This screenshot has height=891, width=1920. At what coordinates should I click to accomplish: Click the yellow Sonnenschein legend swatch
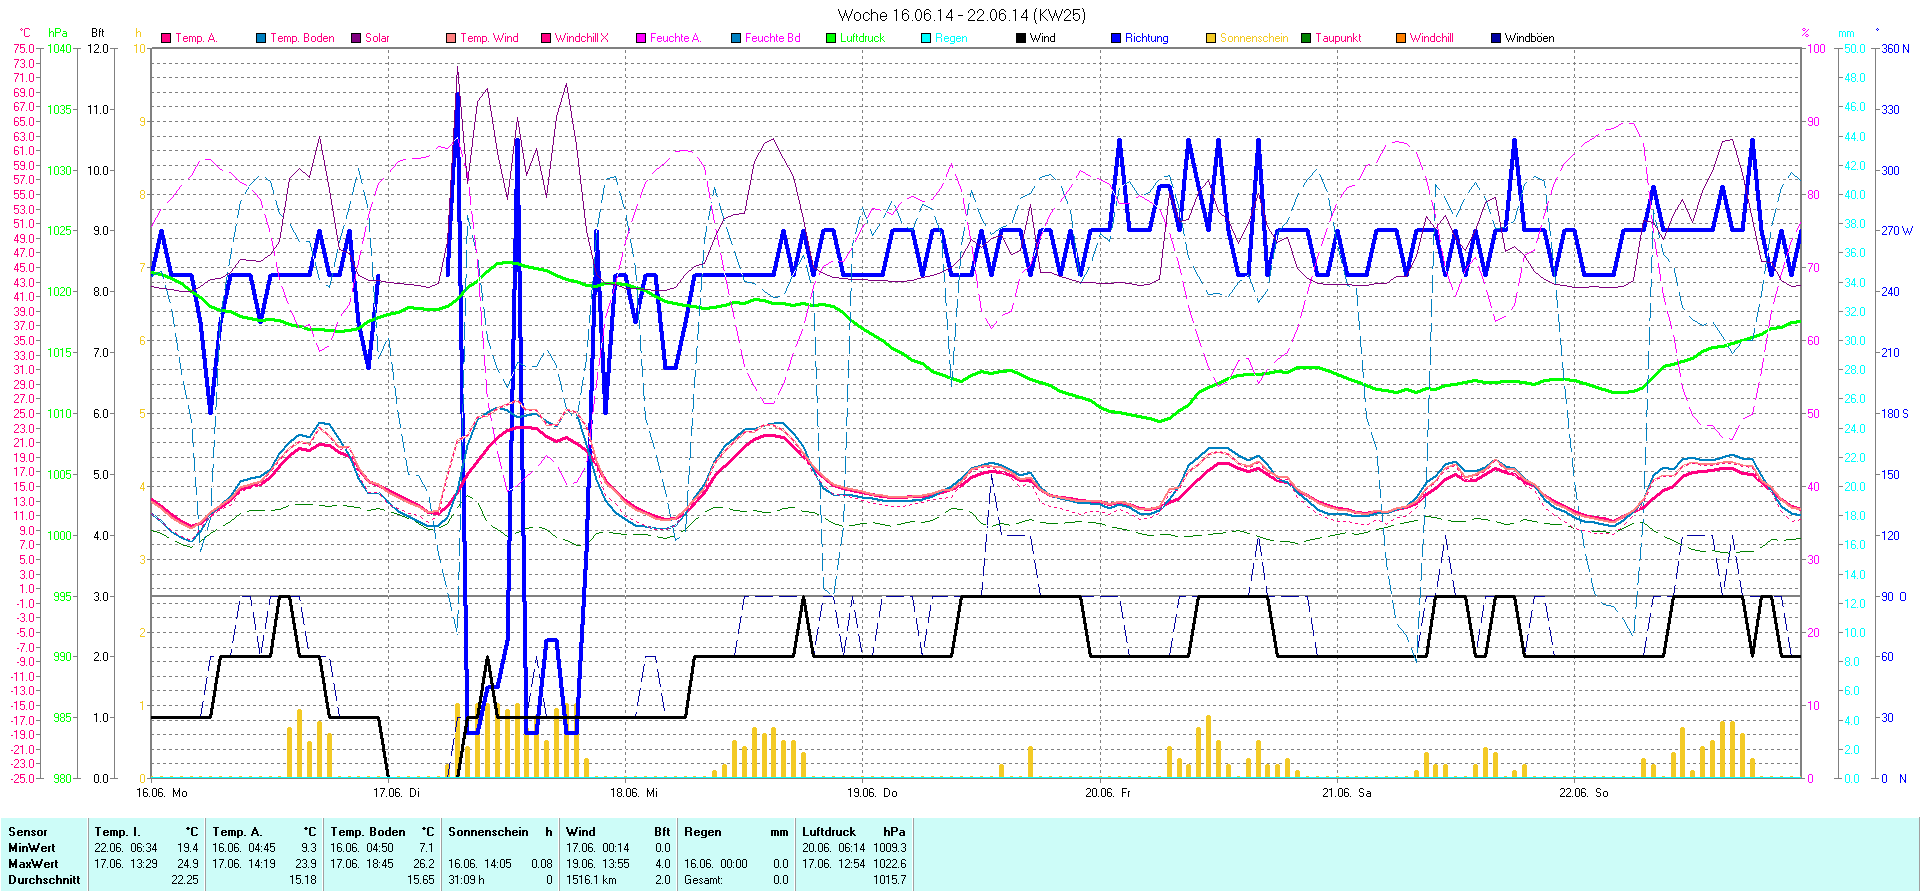coord(1211,38)
